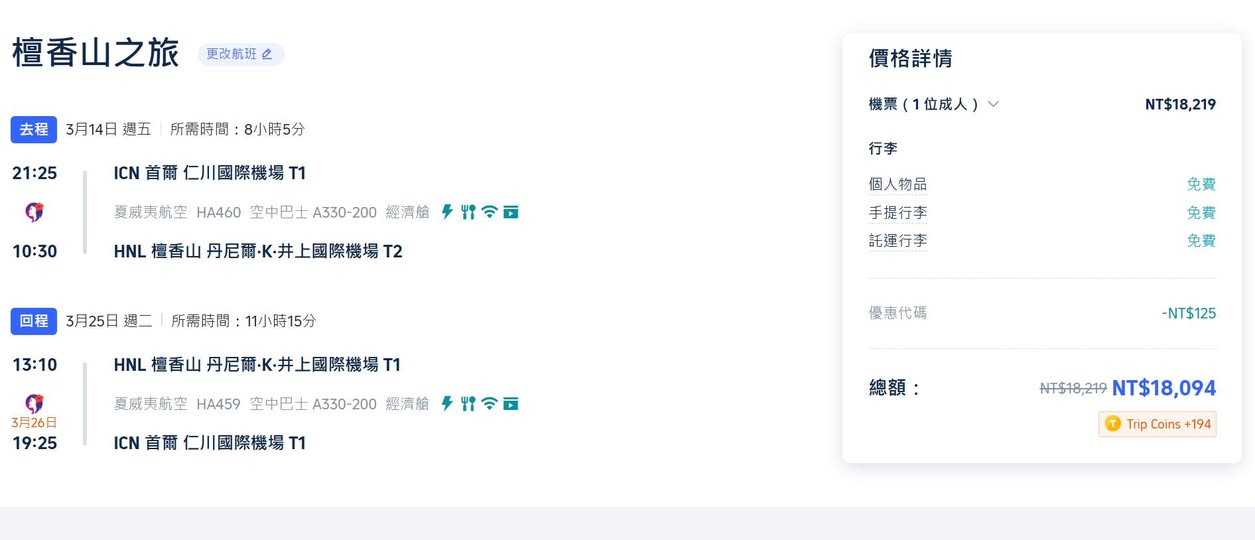Click the Hawaiian Airlines logo on the return flight
1255x540 pixels.
coord(34,403)
